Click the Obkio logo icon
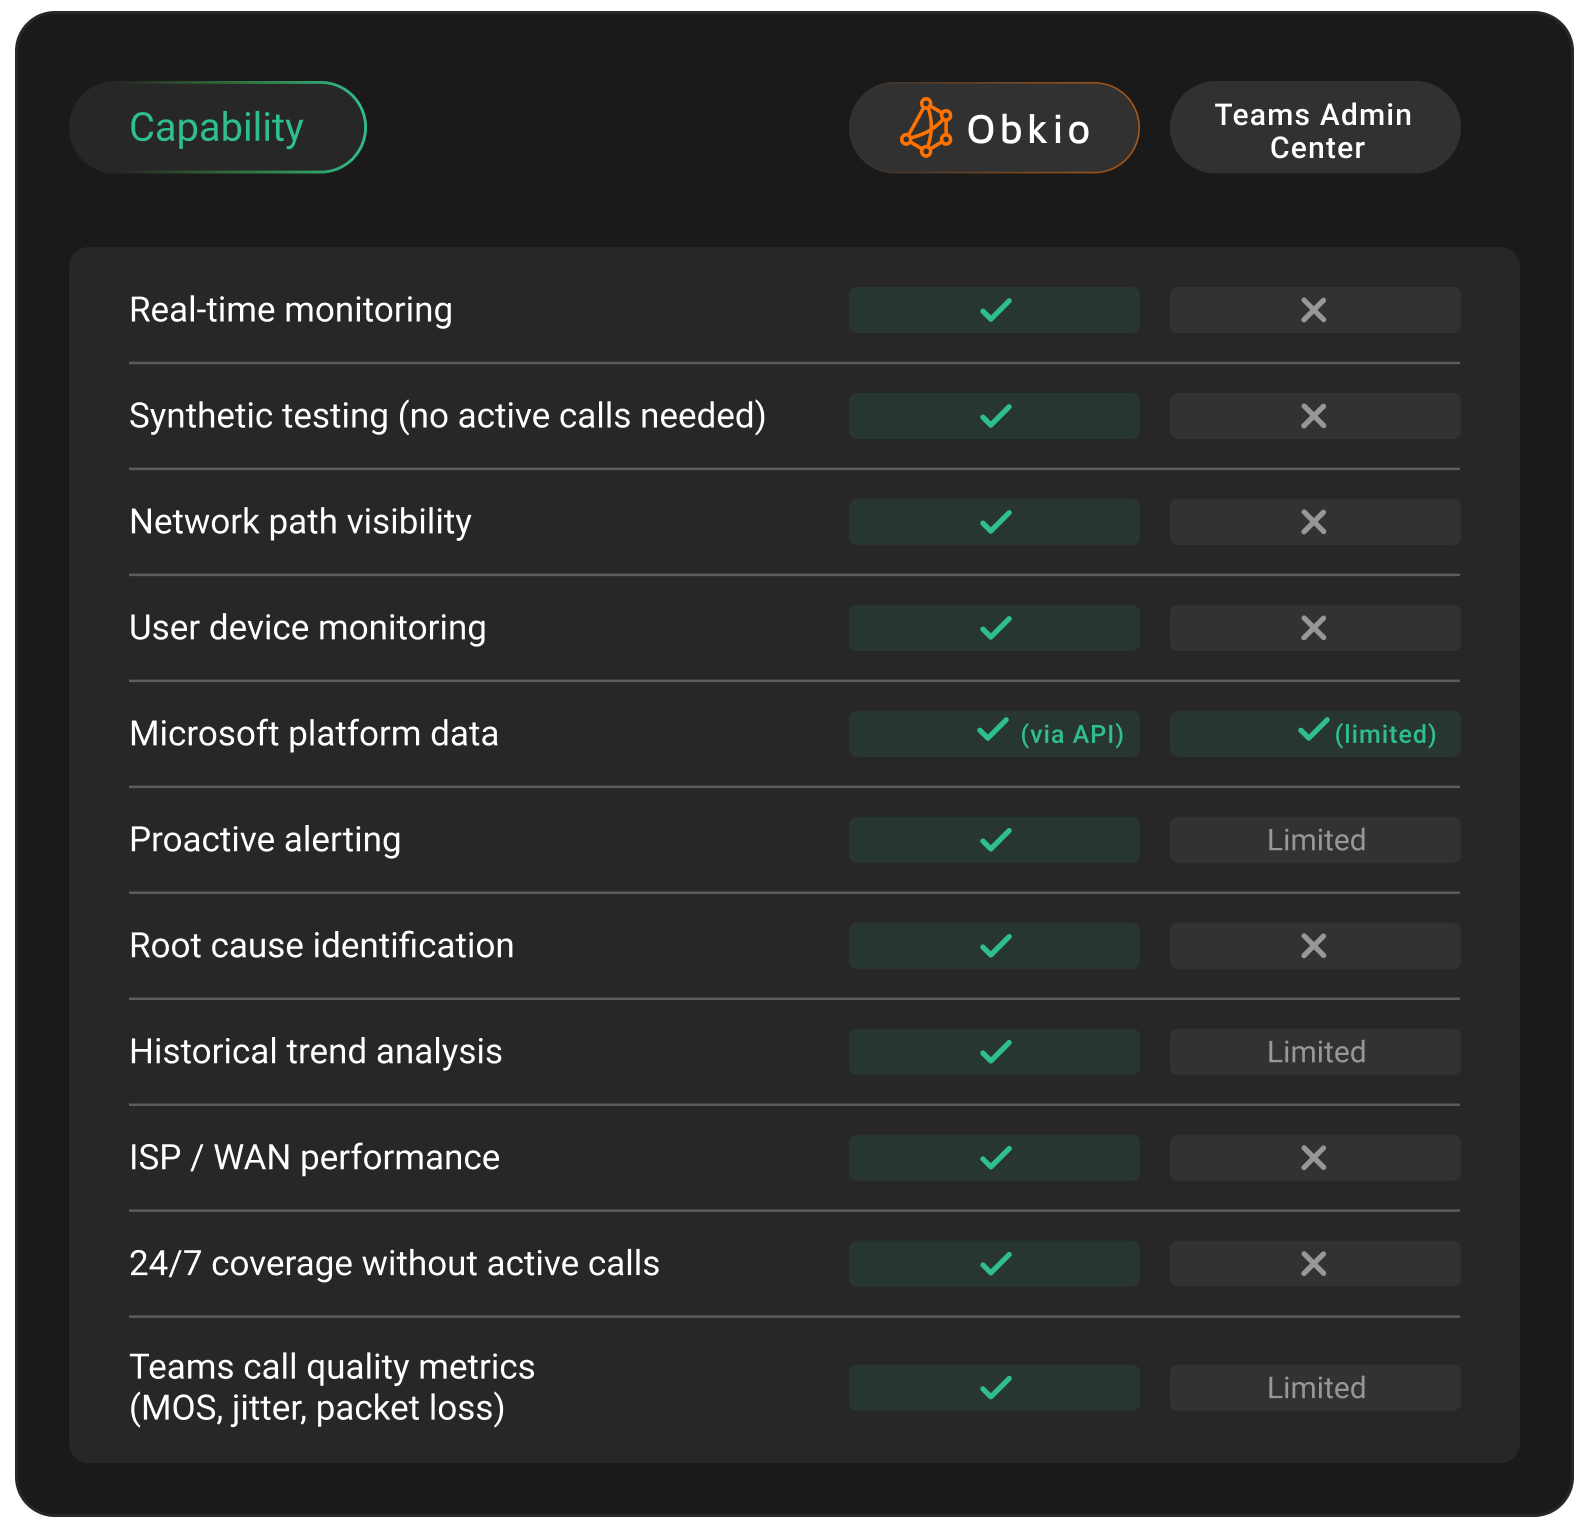The height and width of the screenshot is (1528, 1589). (926, 128)
